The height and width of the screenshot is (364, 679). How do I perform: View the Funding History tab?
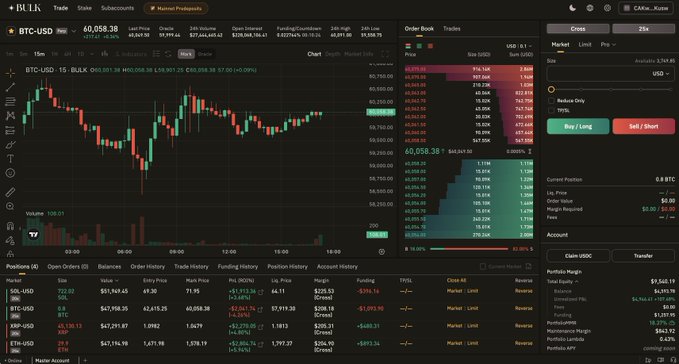tap(238, 267)
